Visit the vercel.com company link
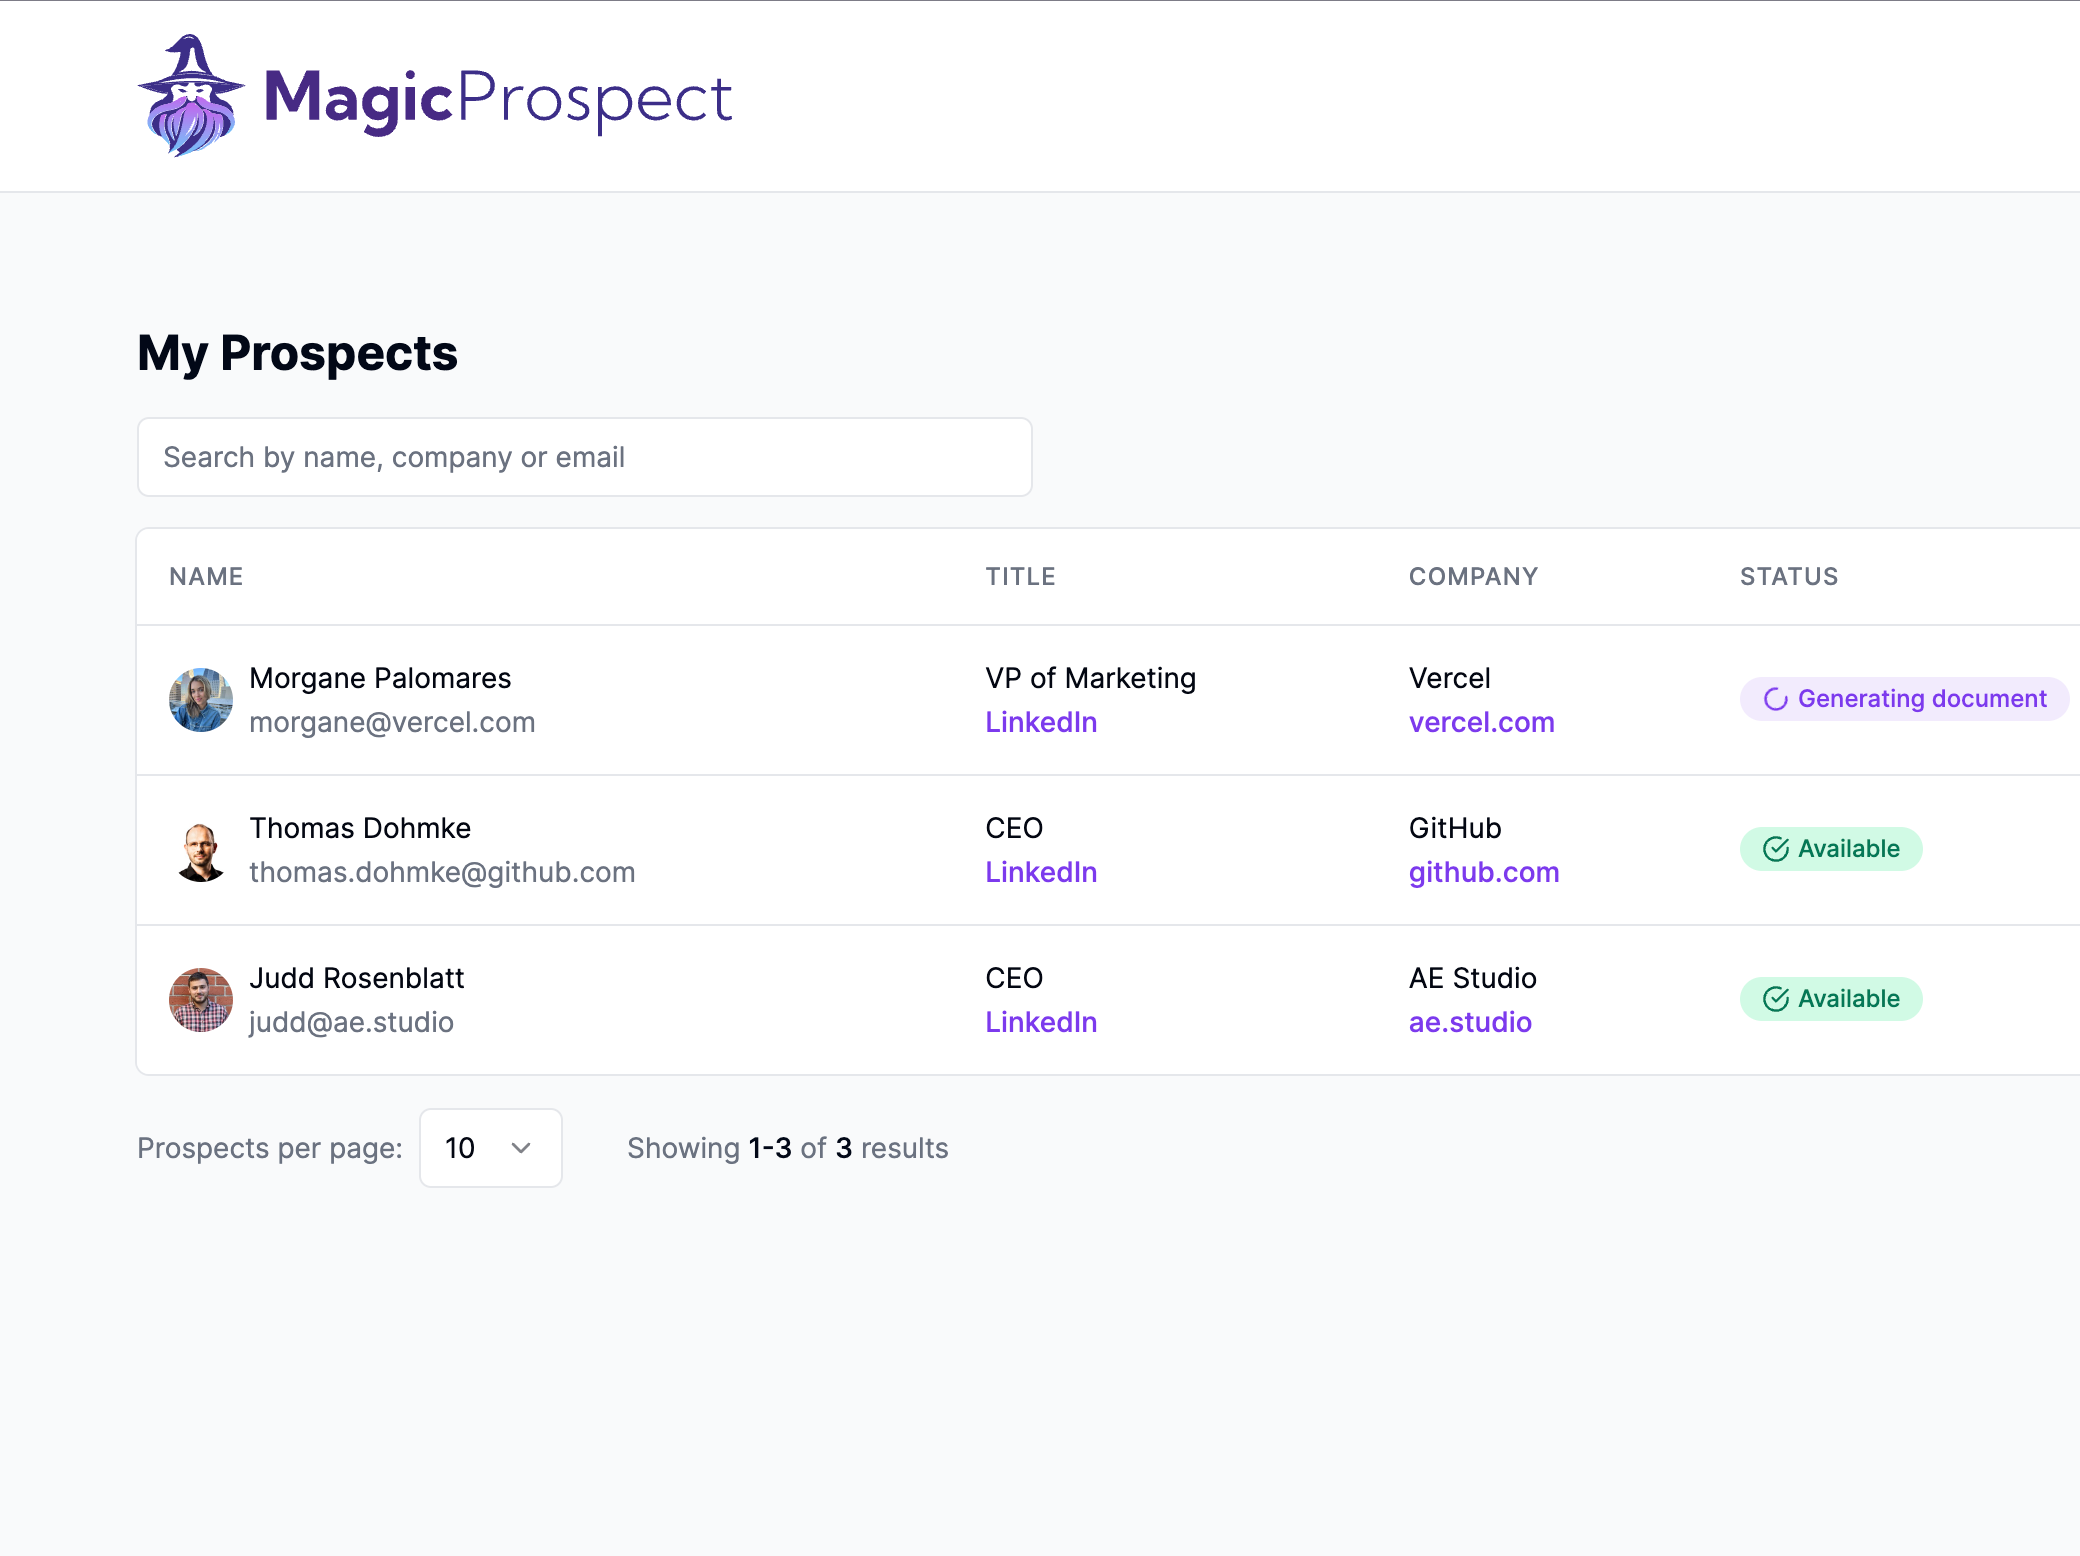This screenshot has width=2080, height=1556. point(1481,722)
